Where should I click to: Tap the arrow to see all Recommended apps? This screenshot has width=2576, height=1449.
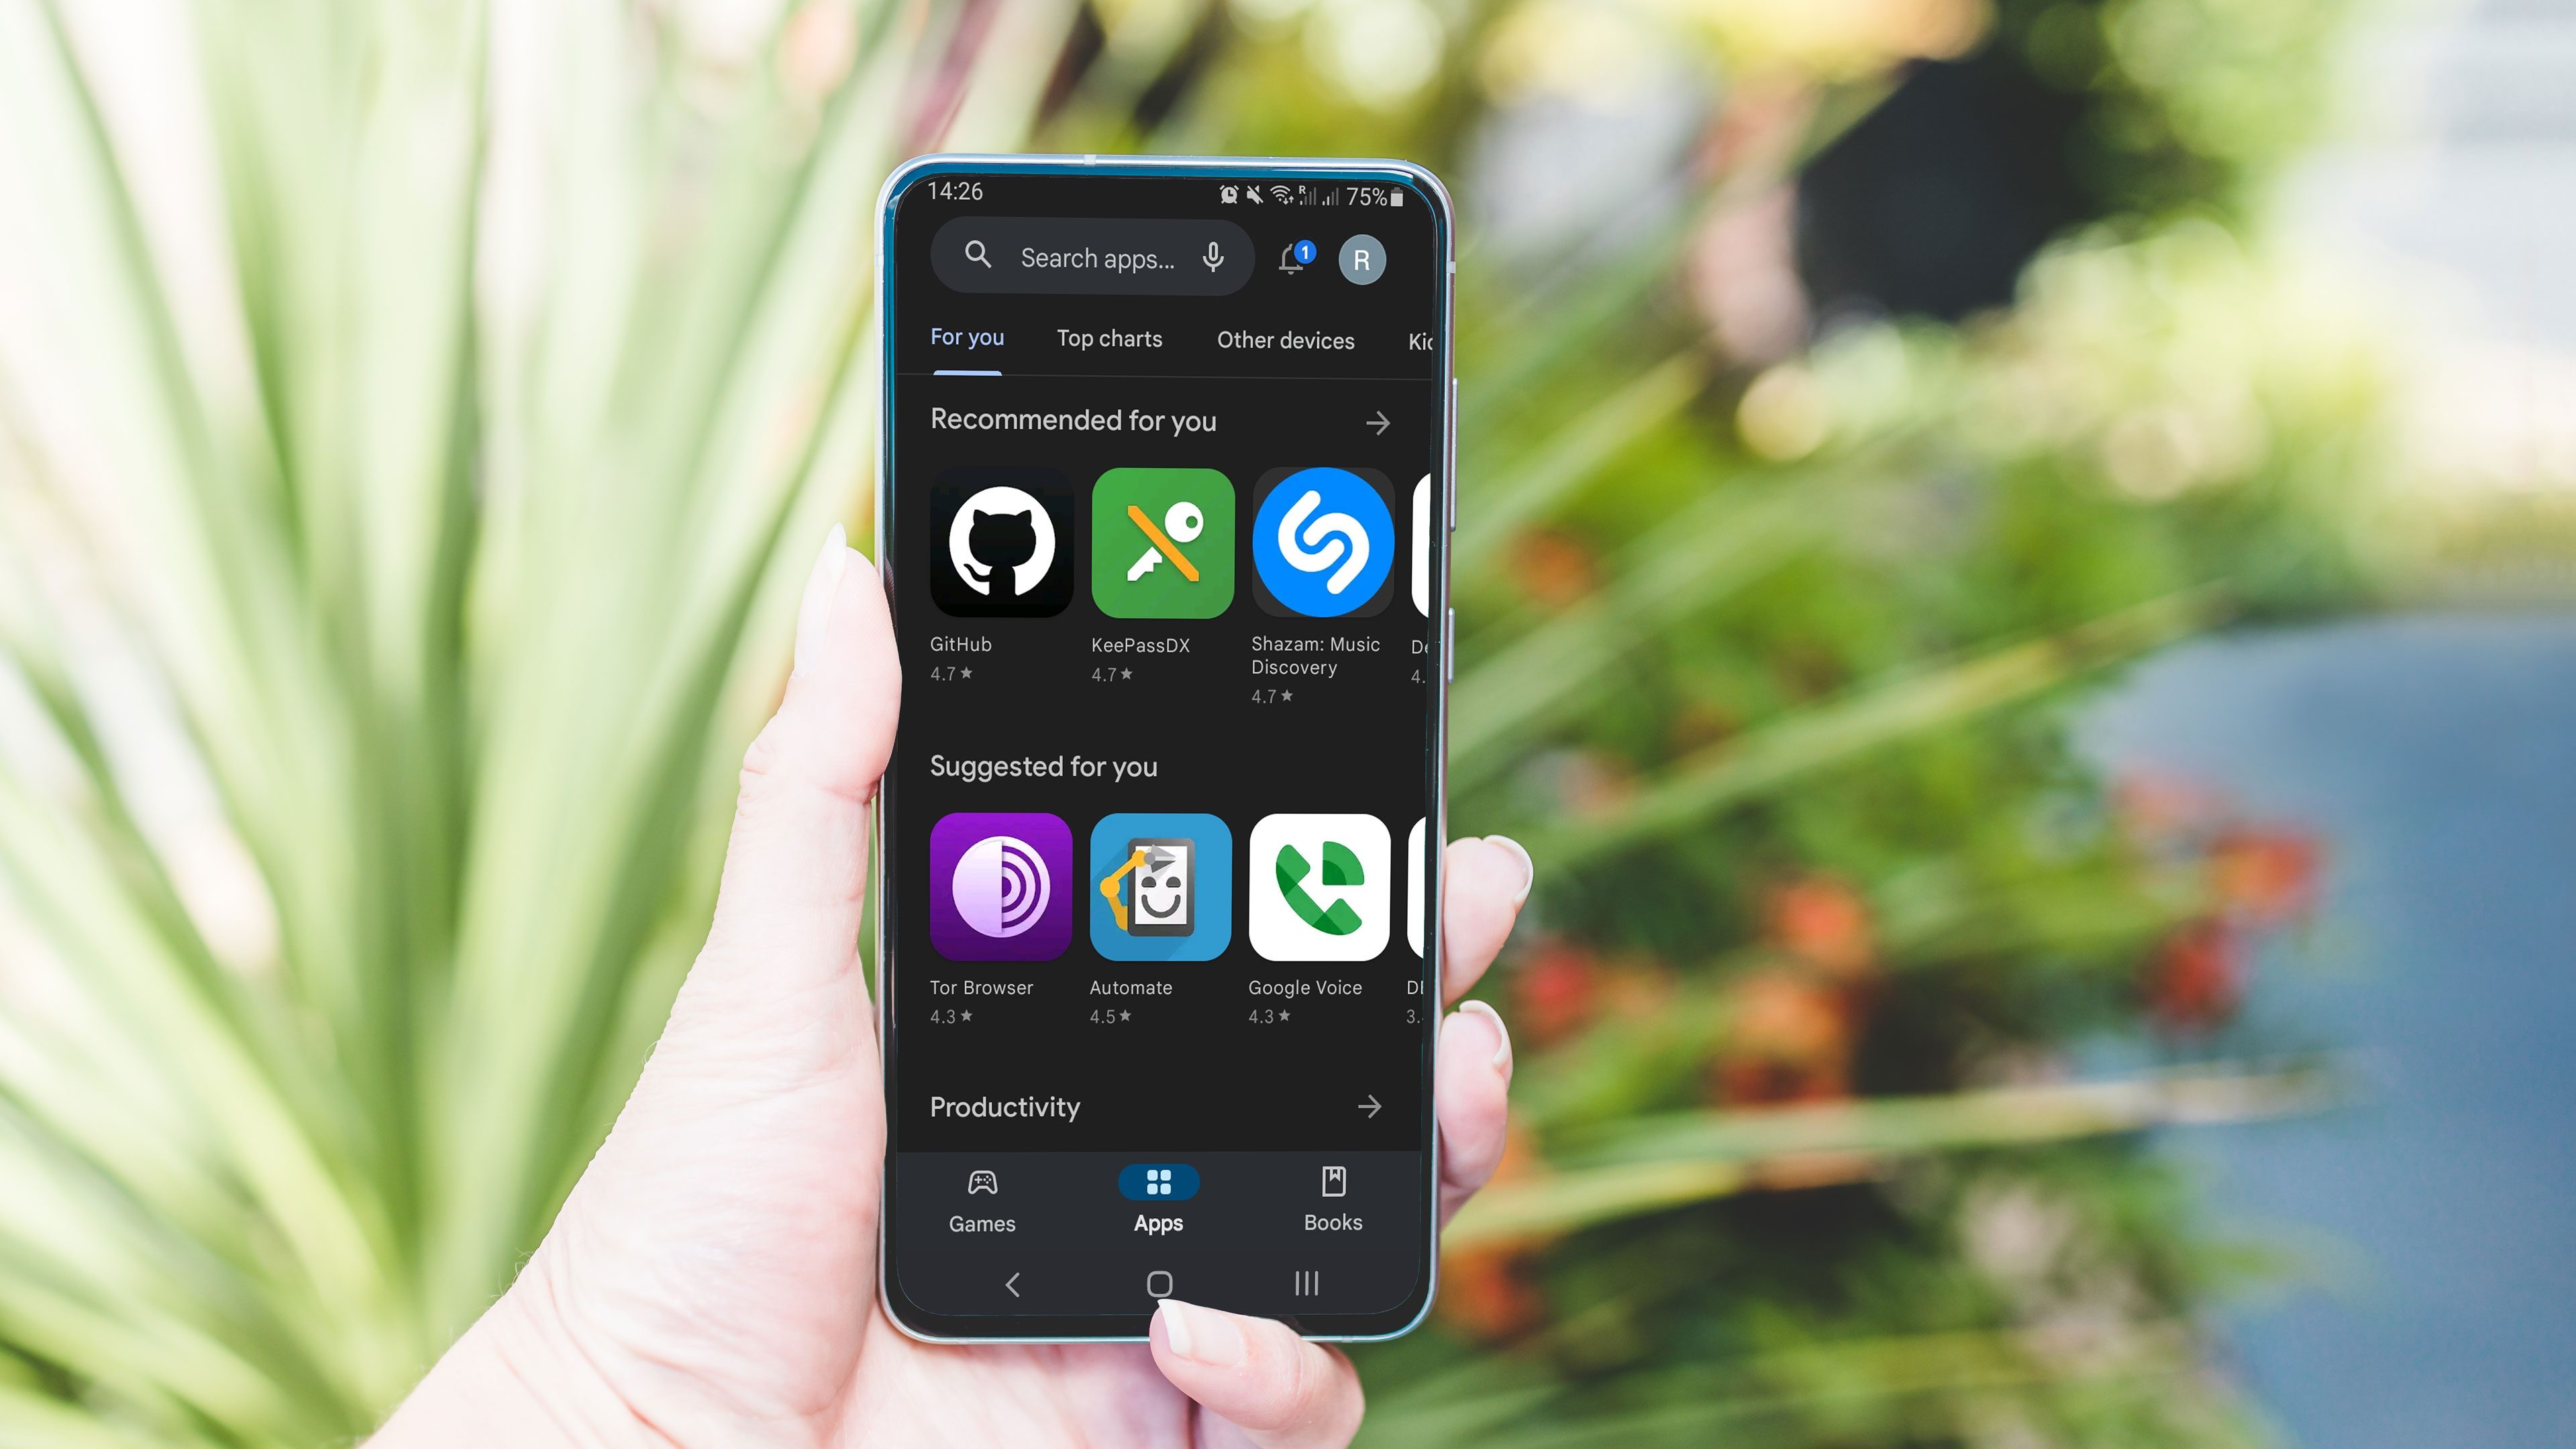(x=1378, y=421)
